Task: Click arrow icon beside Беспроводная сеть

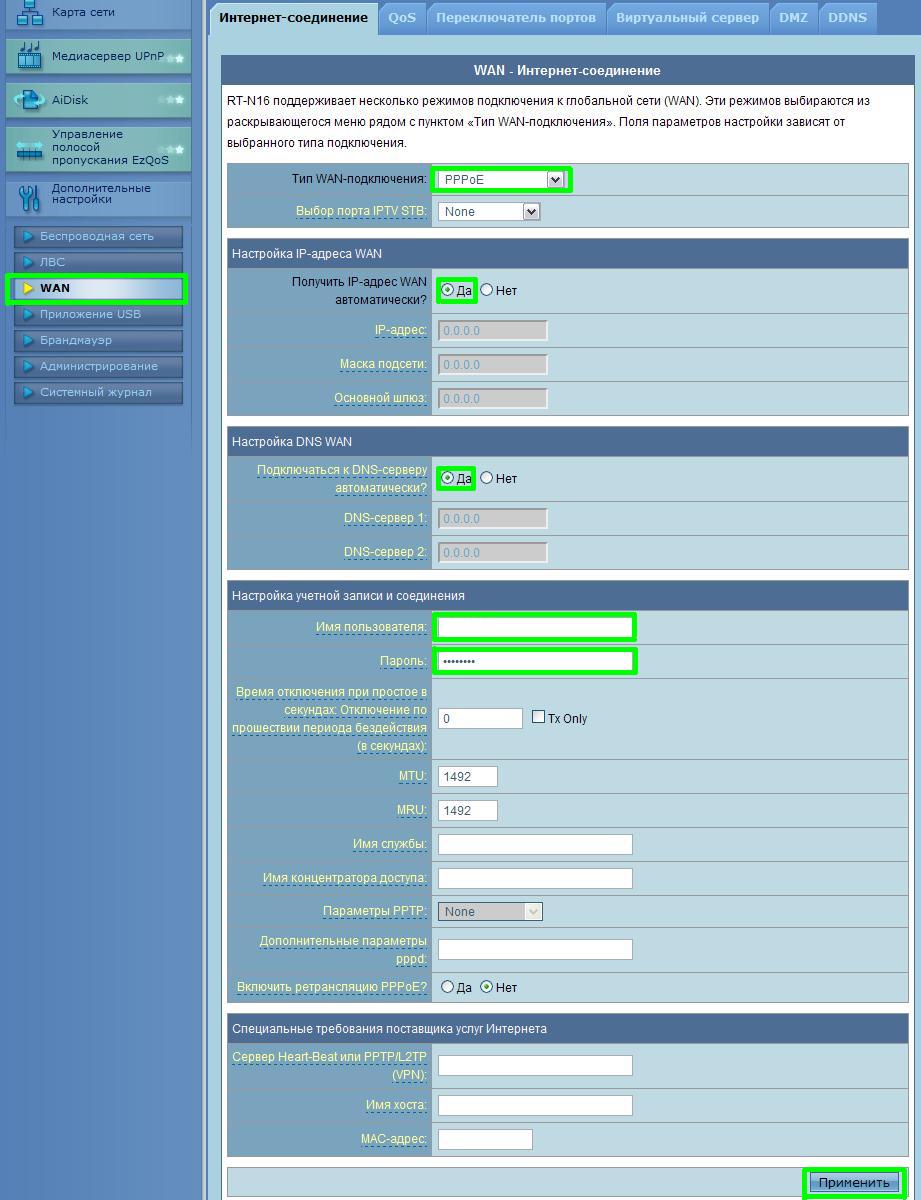Action: [28, 237]
